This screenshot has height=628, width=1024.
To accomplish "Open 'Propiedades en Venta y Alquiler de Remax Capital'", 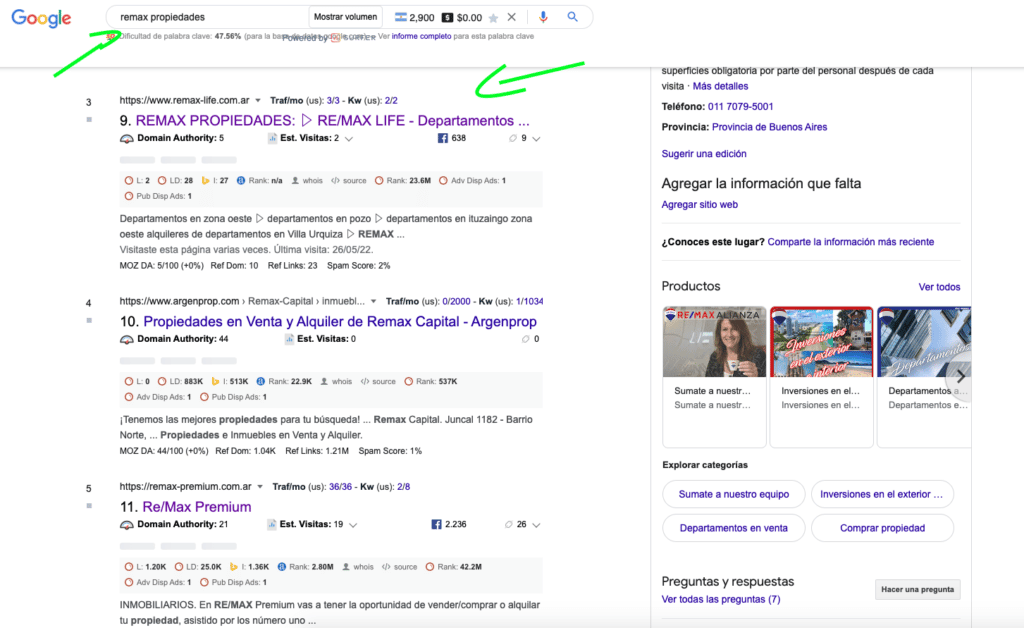I will [x=340, y=321].
